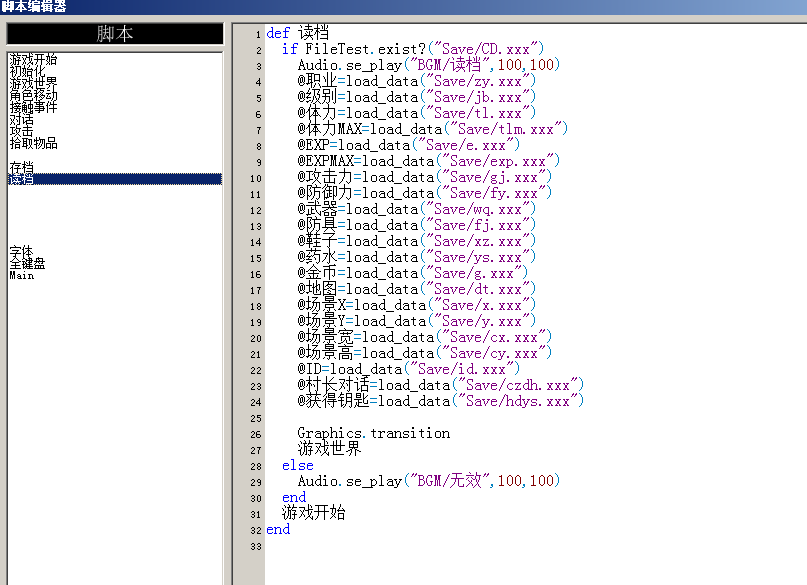Click the 游戏开始 call on line 31
This screenshot has width=807, height=585.
(313, 513)
